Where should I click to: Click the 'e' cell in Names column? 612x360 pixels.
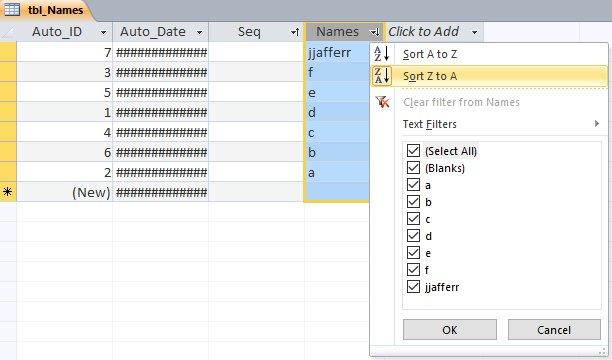pos(337,93)
